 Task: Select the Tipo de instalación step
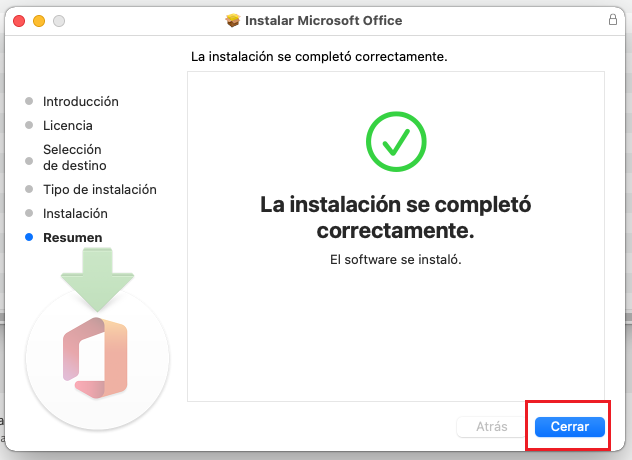coord(99,189)
